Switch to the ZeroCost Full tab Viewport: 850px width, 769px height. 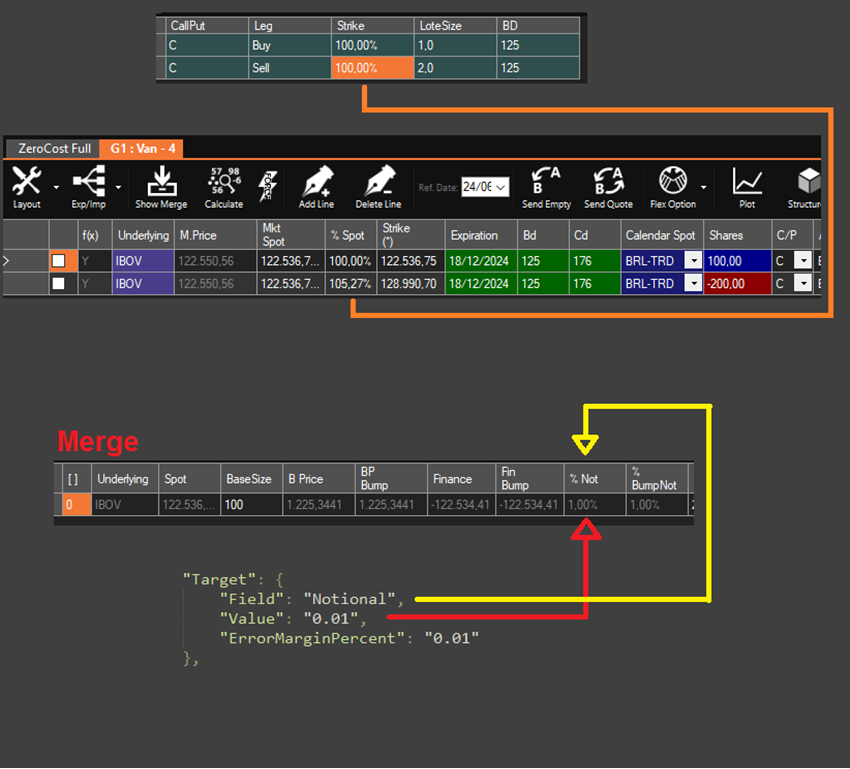point(54,149)
